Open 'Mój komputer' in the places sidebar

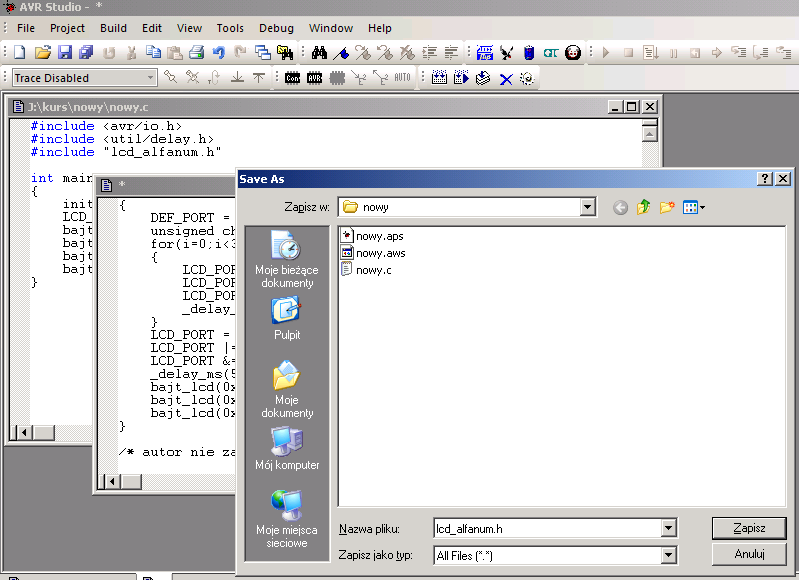pyautogui.click(x=287, y=447)
